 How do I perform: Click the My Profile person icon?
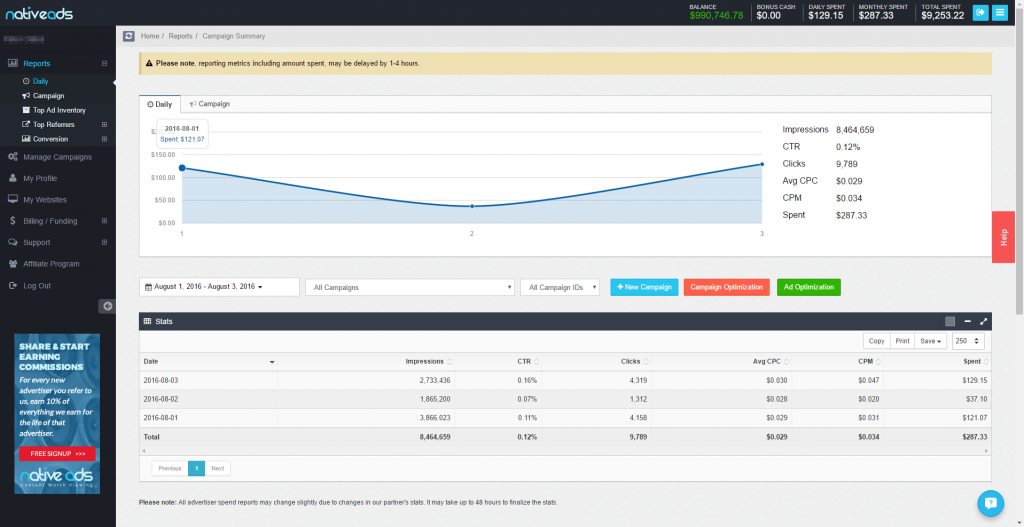point(12,178)
